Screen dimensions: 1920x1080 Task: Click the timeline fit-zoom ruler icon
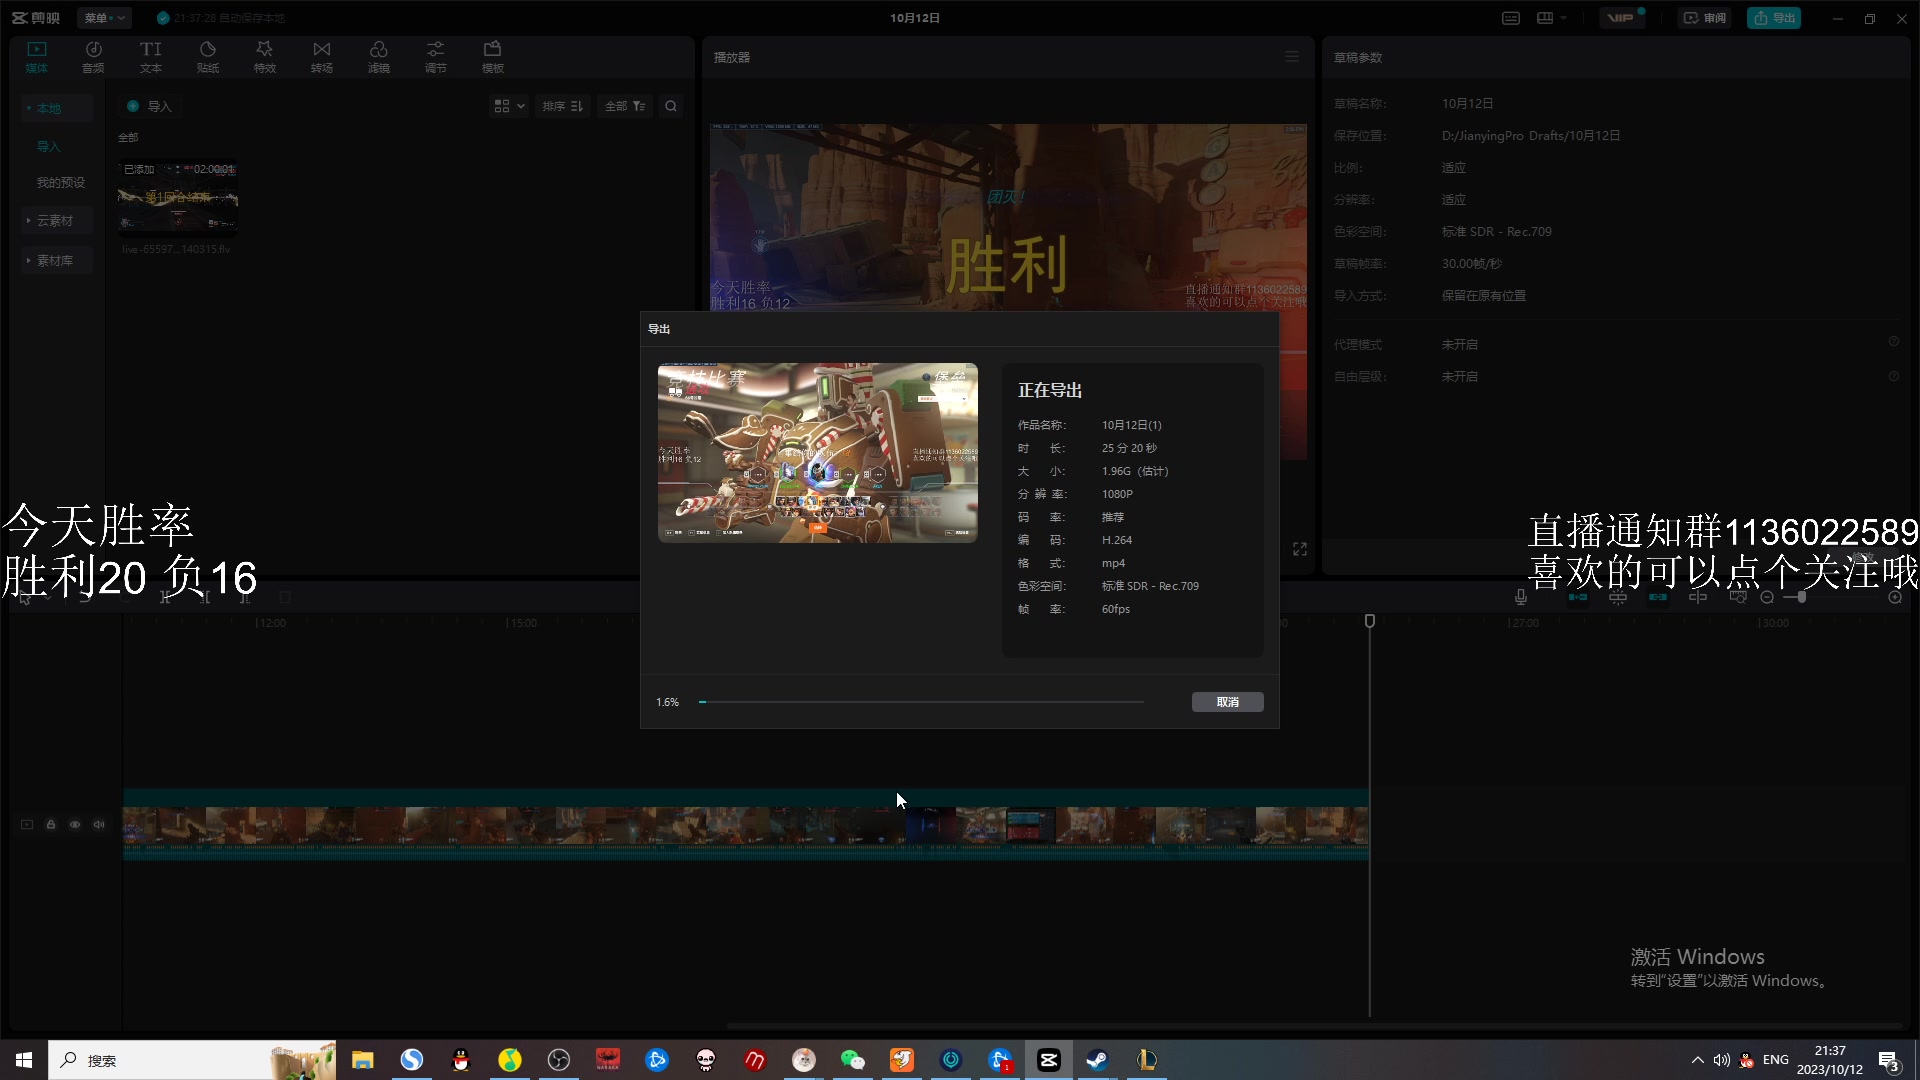pos(1737,597)
